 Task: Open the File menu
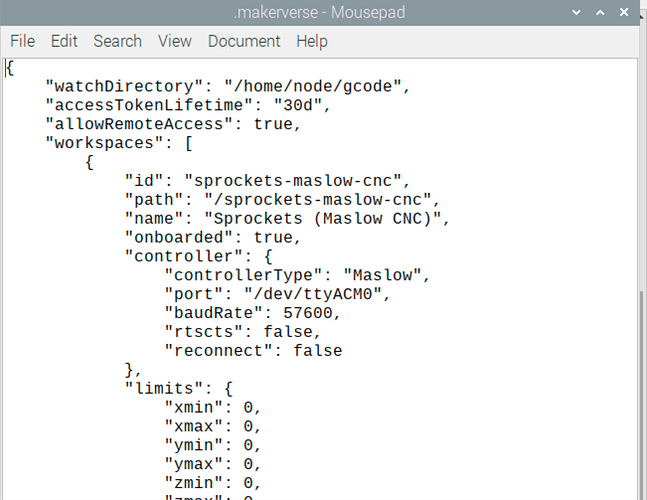(22, 41)
